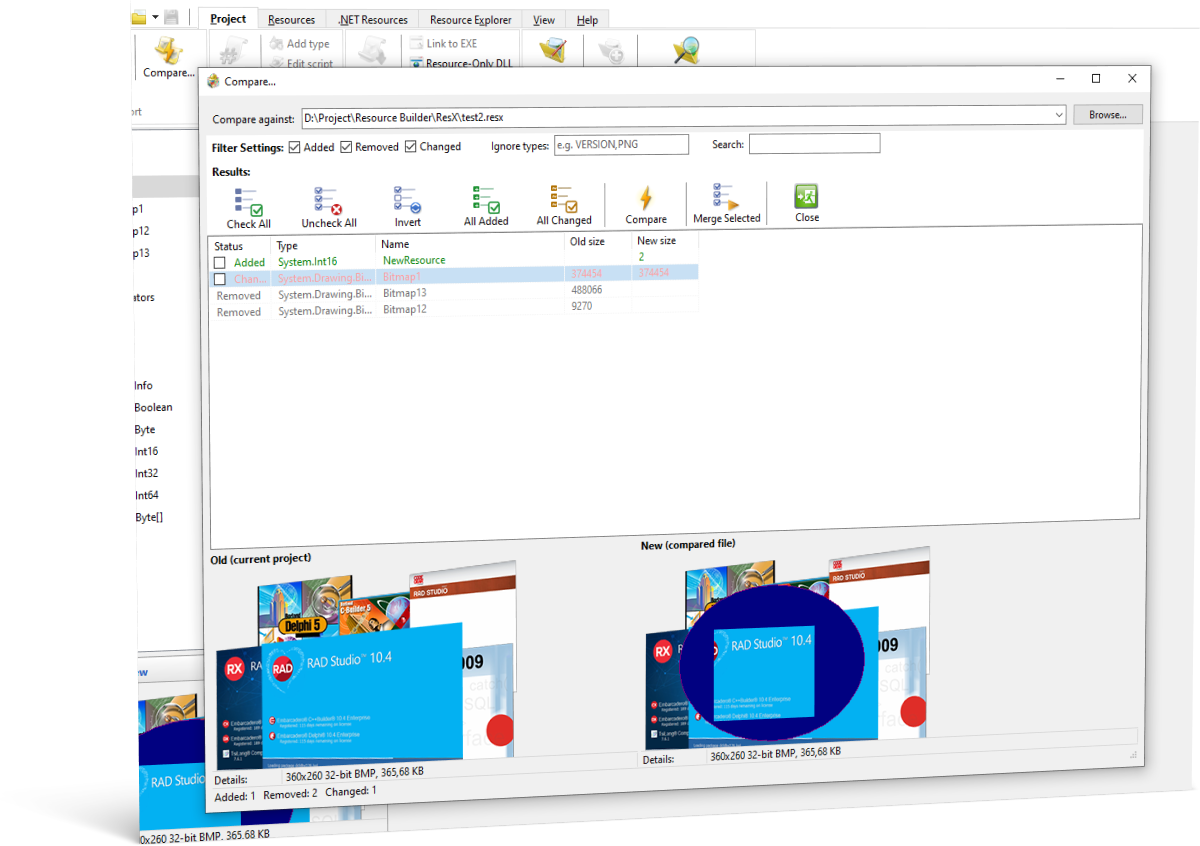Select Int64 in main window tree
Viewport: 1200px width, 846px height.
click(146, 495)
